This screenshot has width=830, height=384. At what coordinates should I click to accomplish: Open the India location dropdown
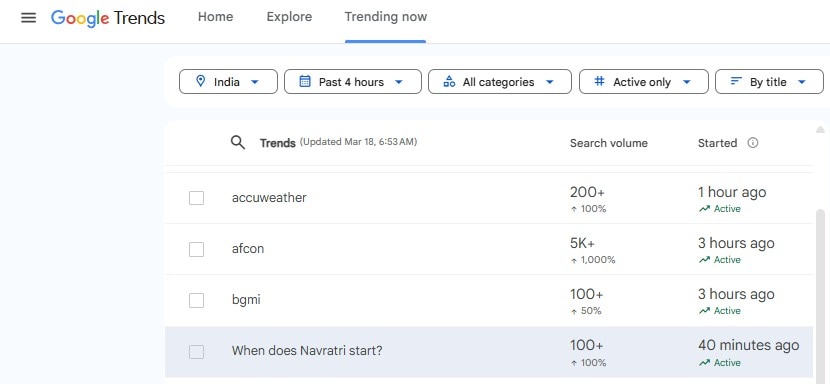coord(228,82)
